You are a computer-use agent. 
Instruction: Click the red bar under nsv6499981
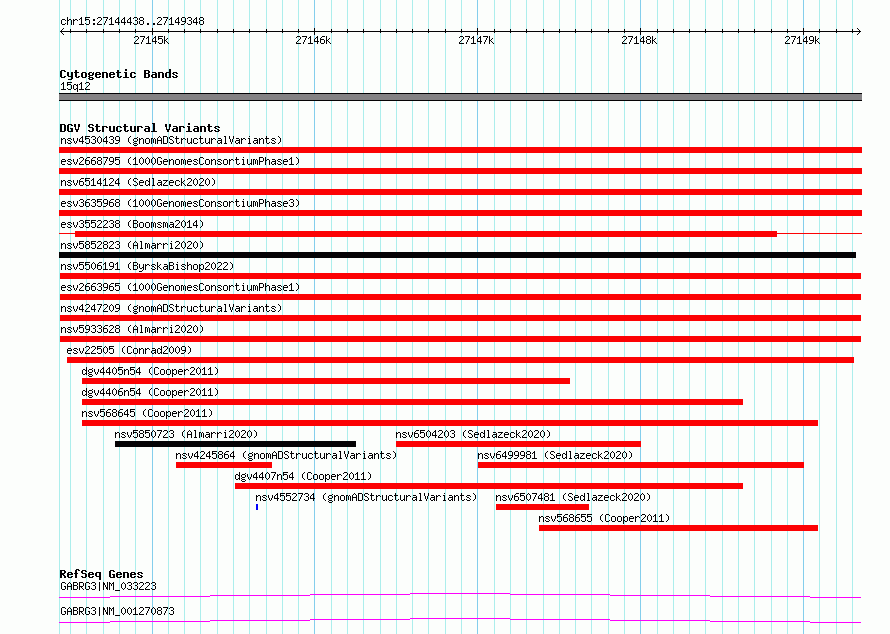[641, 465]
